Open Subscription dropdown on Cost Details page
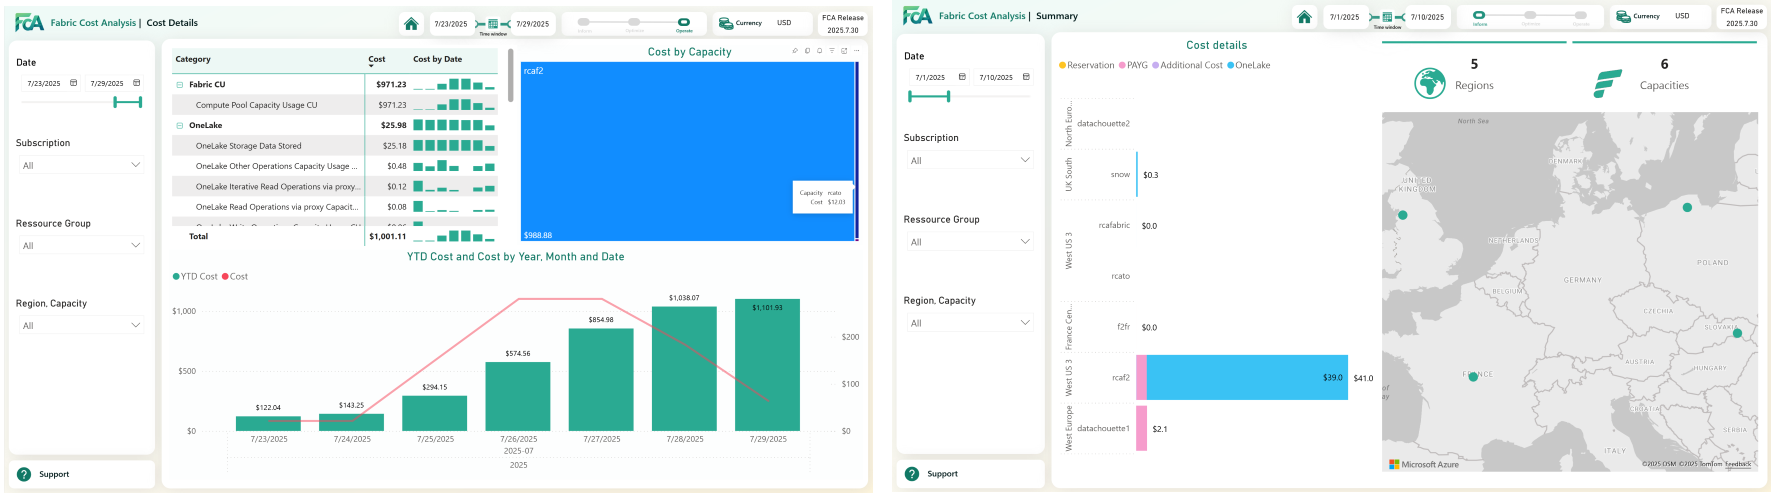Viewport: 1777px width, 497px height. click(x=80, y=165)
